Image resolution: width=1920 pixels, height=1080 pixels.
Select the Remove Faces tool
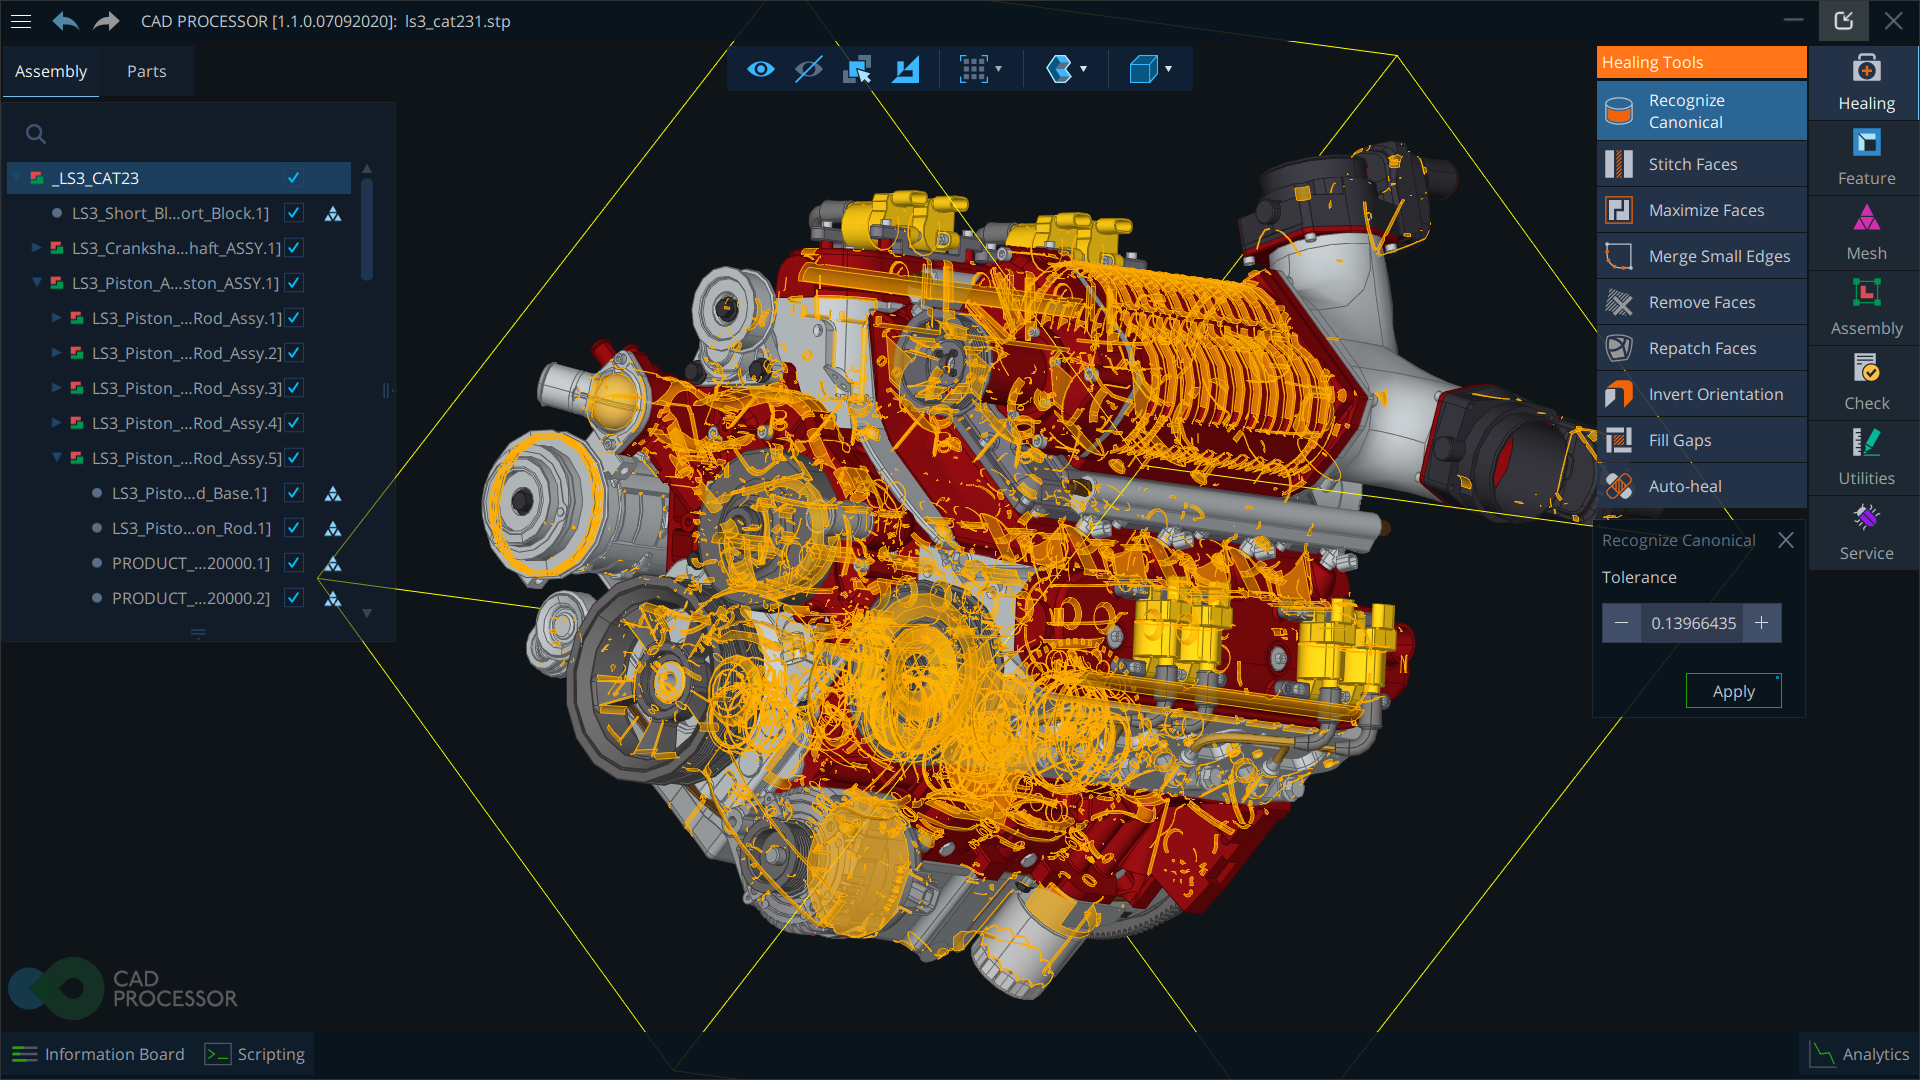(x=1701, y=301)
